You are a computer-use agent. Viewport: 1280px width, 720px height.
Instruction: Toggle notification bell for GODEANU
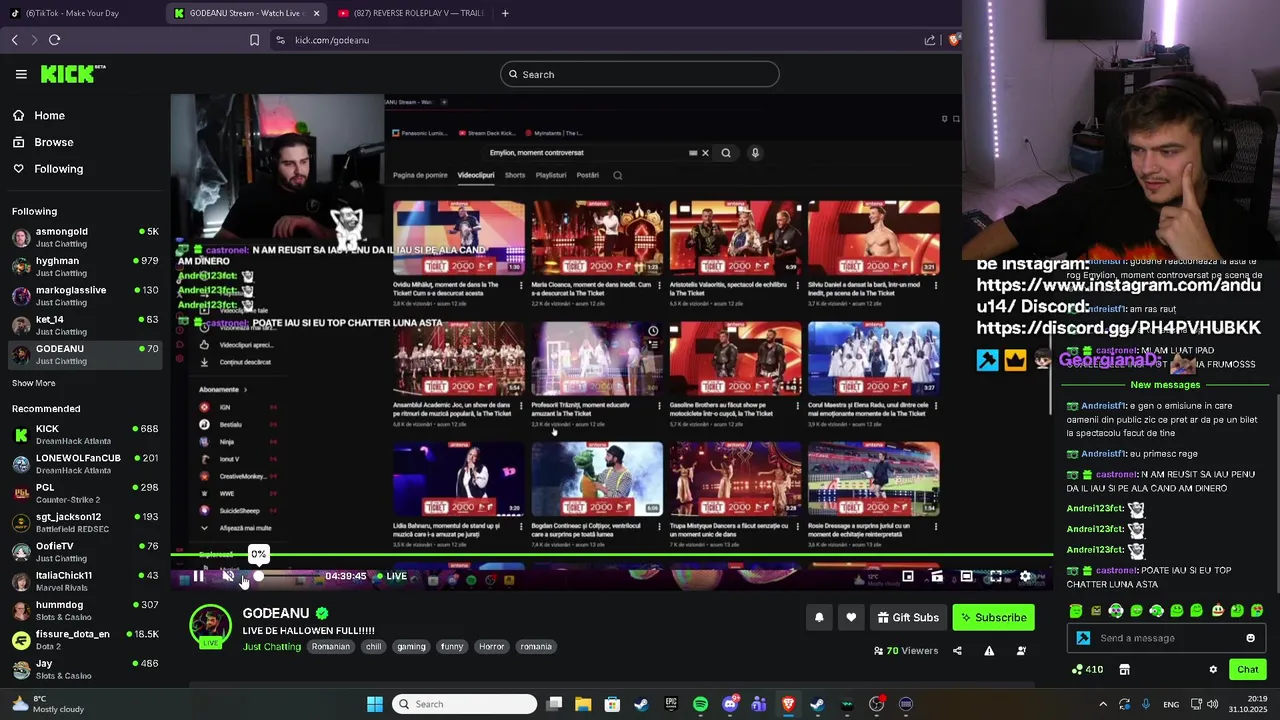[819, 618]
